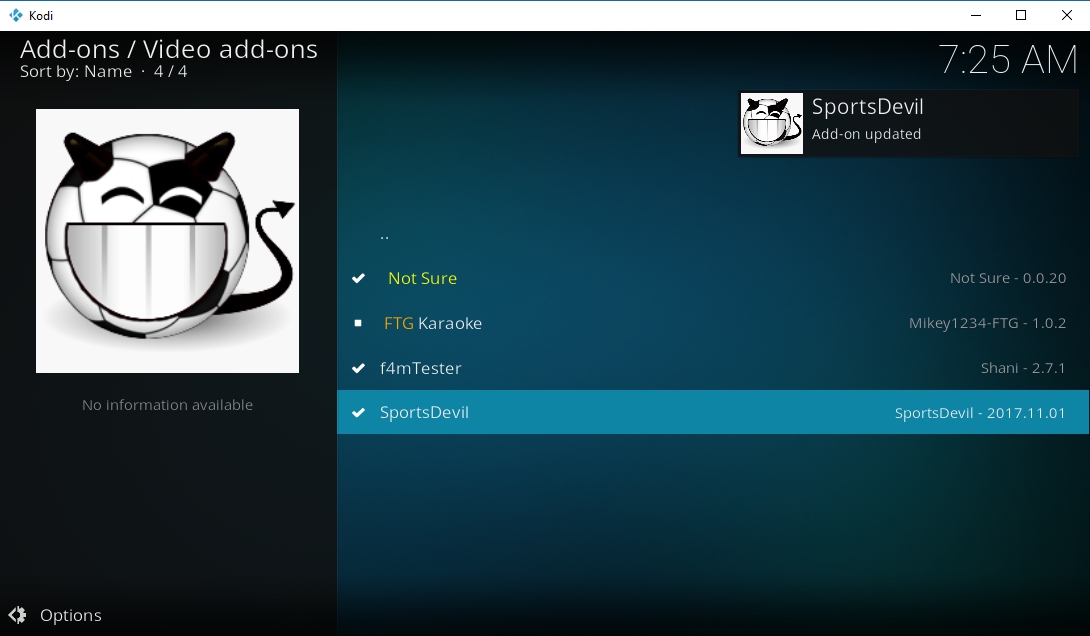Viewport: 1090px width, 636px height.
Task: Maximize the Kodi window
Action: (x=1021, y=15)
